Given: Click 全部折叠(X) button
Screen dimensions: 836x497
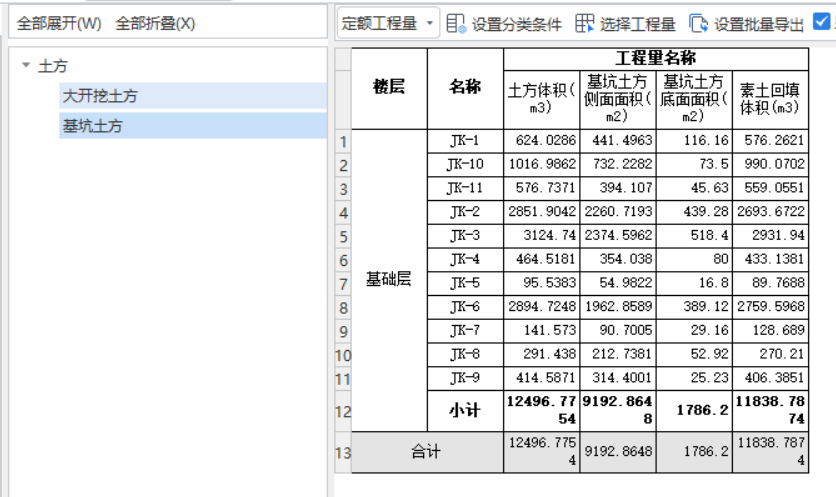Looking at the screenshot, I should tap(155, 23).
